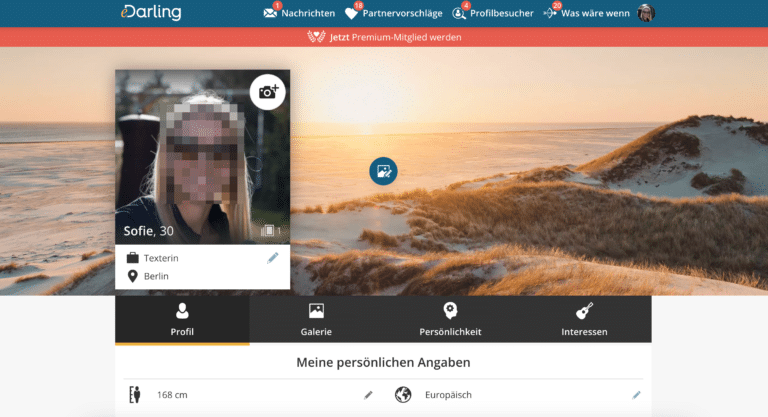Edit occupation with pencil next to Texterin
Viewport: 768px width, 417px height.
(273, 258)
